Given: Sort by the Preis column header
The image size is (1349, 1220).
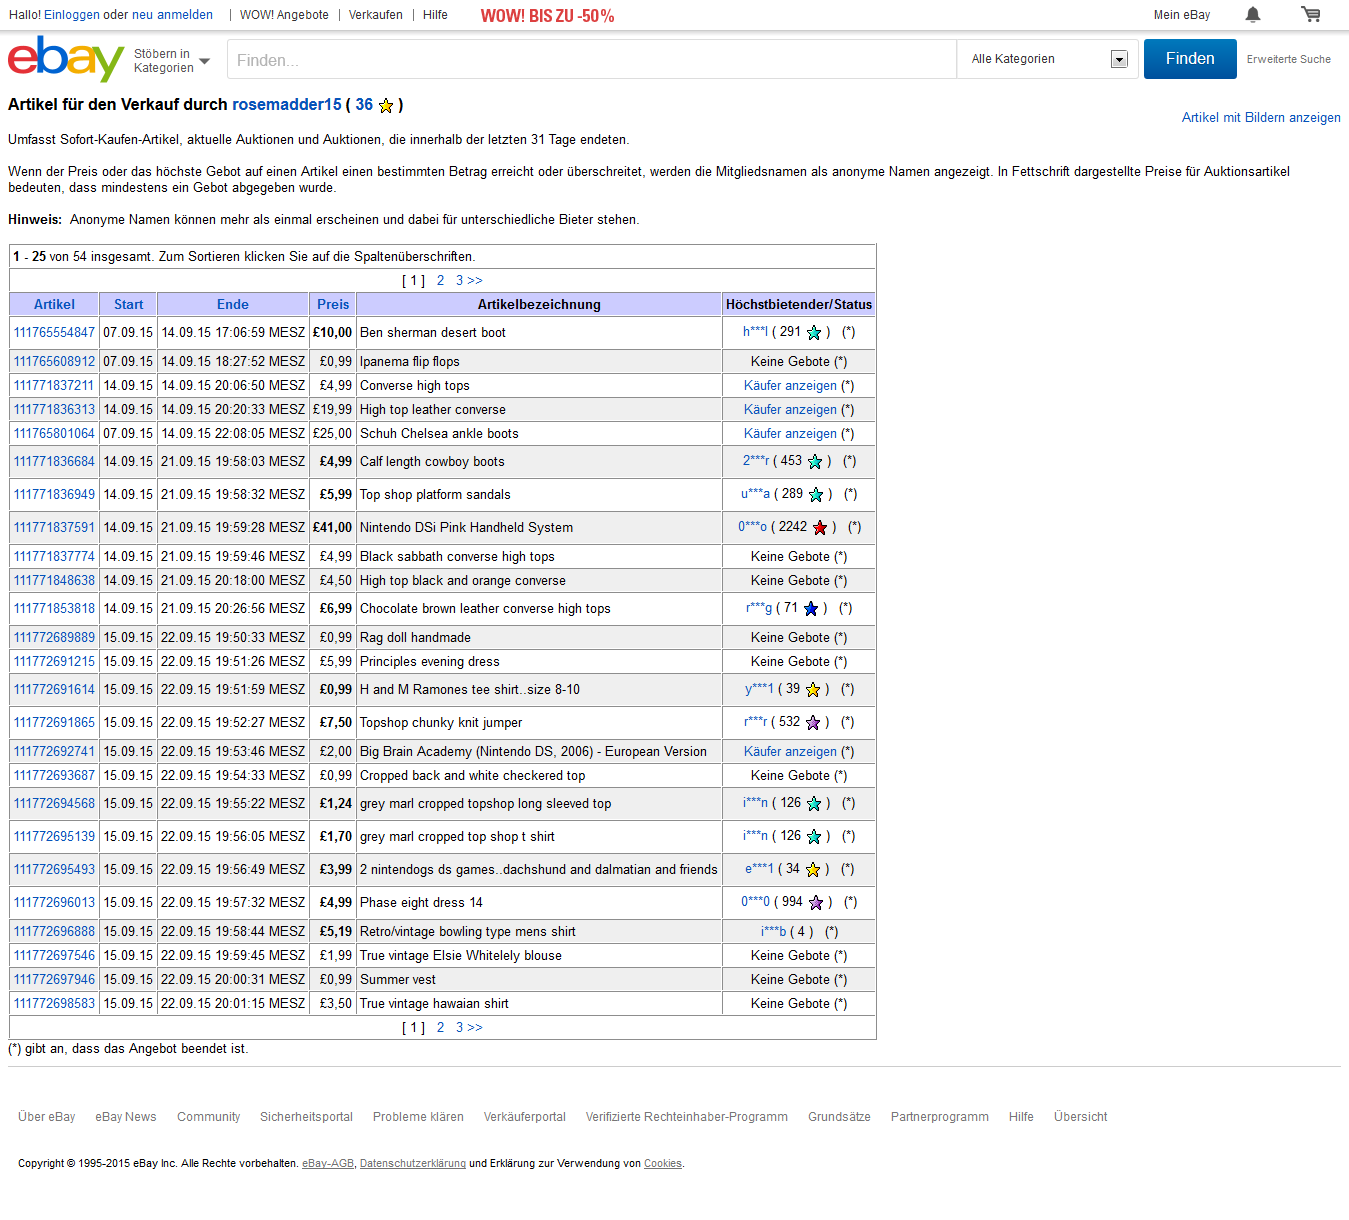Looking at the screenshot, I should click(333, 304).
